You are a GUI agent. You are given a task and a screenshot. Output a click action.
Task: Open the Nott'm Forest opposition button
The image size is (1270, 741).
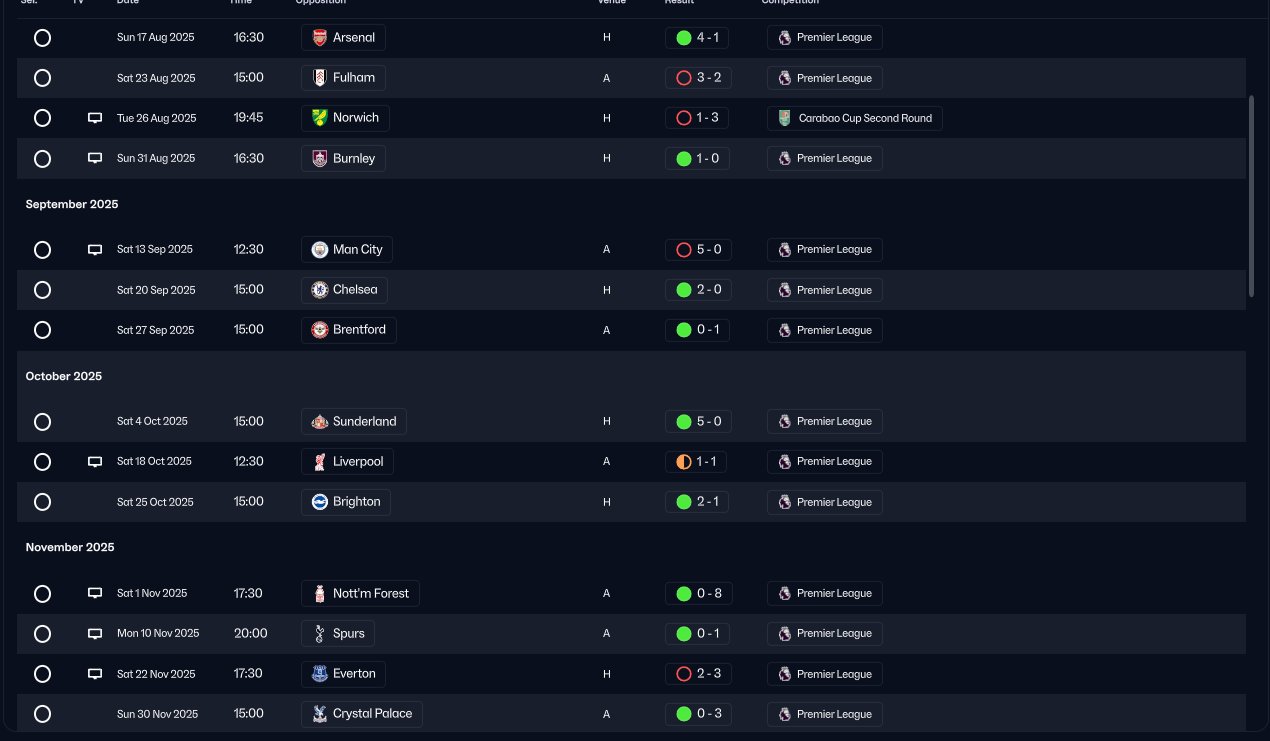click(x=360, y=593)
